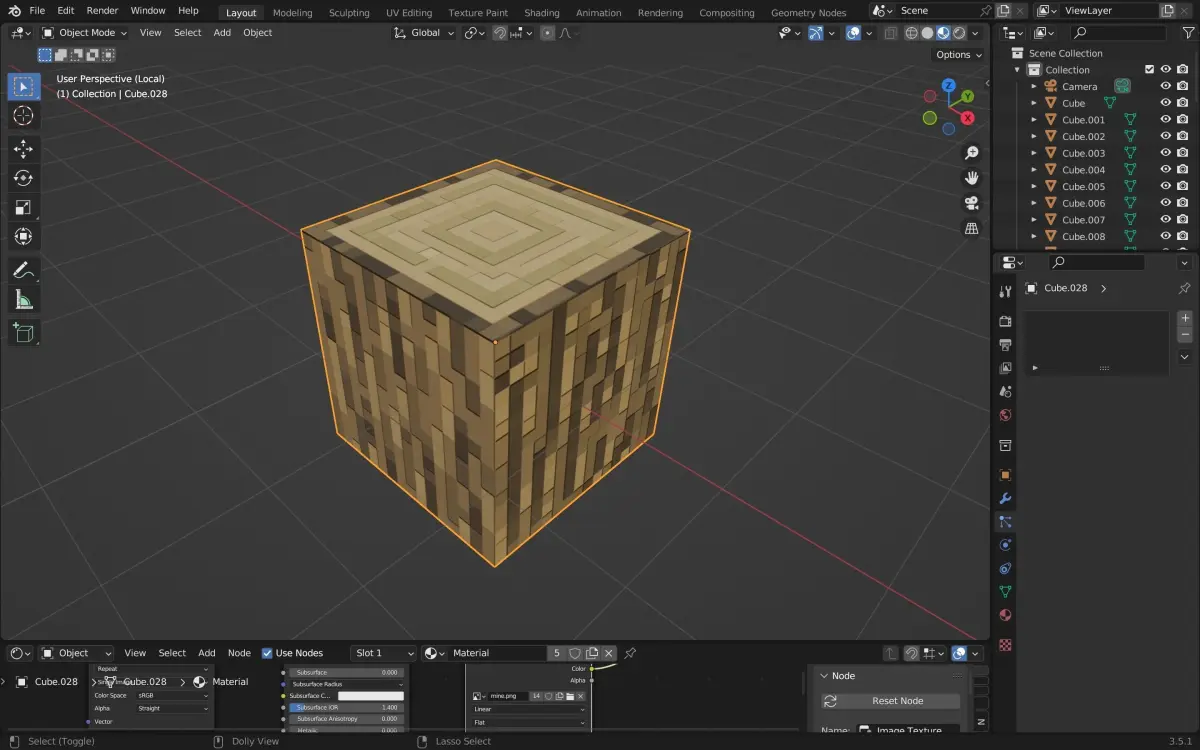Open the Modifiers wrench tab
This screenshot has width=1200, height=750.
tap(1005, 498)
